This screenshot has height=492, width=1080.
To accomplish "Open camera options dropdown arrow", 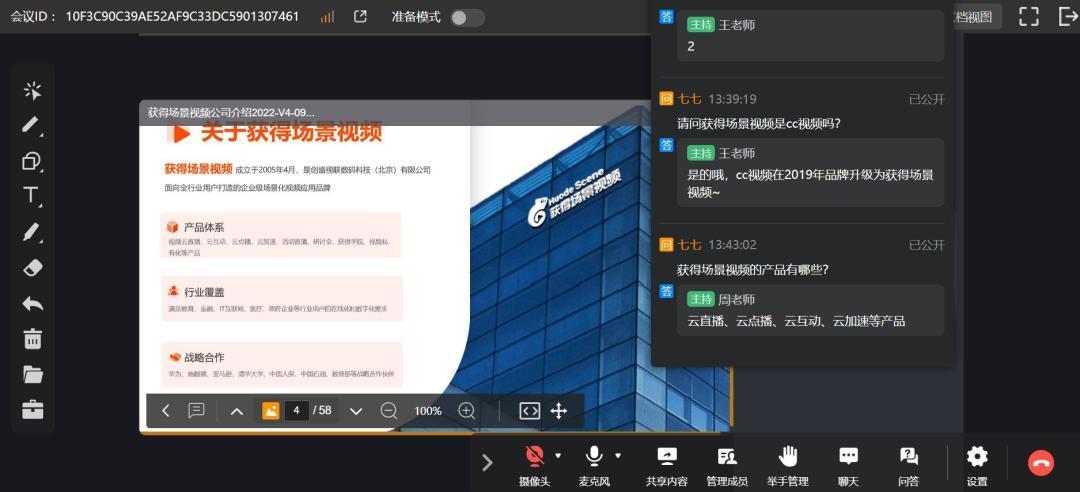I will click(558, 455).
